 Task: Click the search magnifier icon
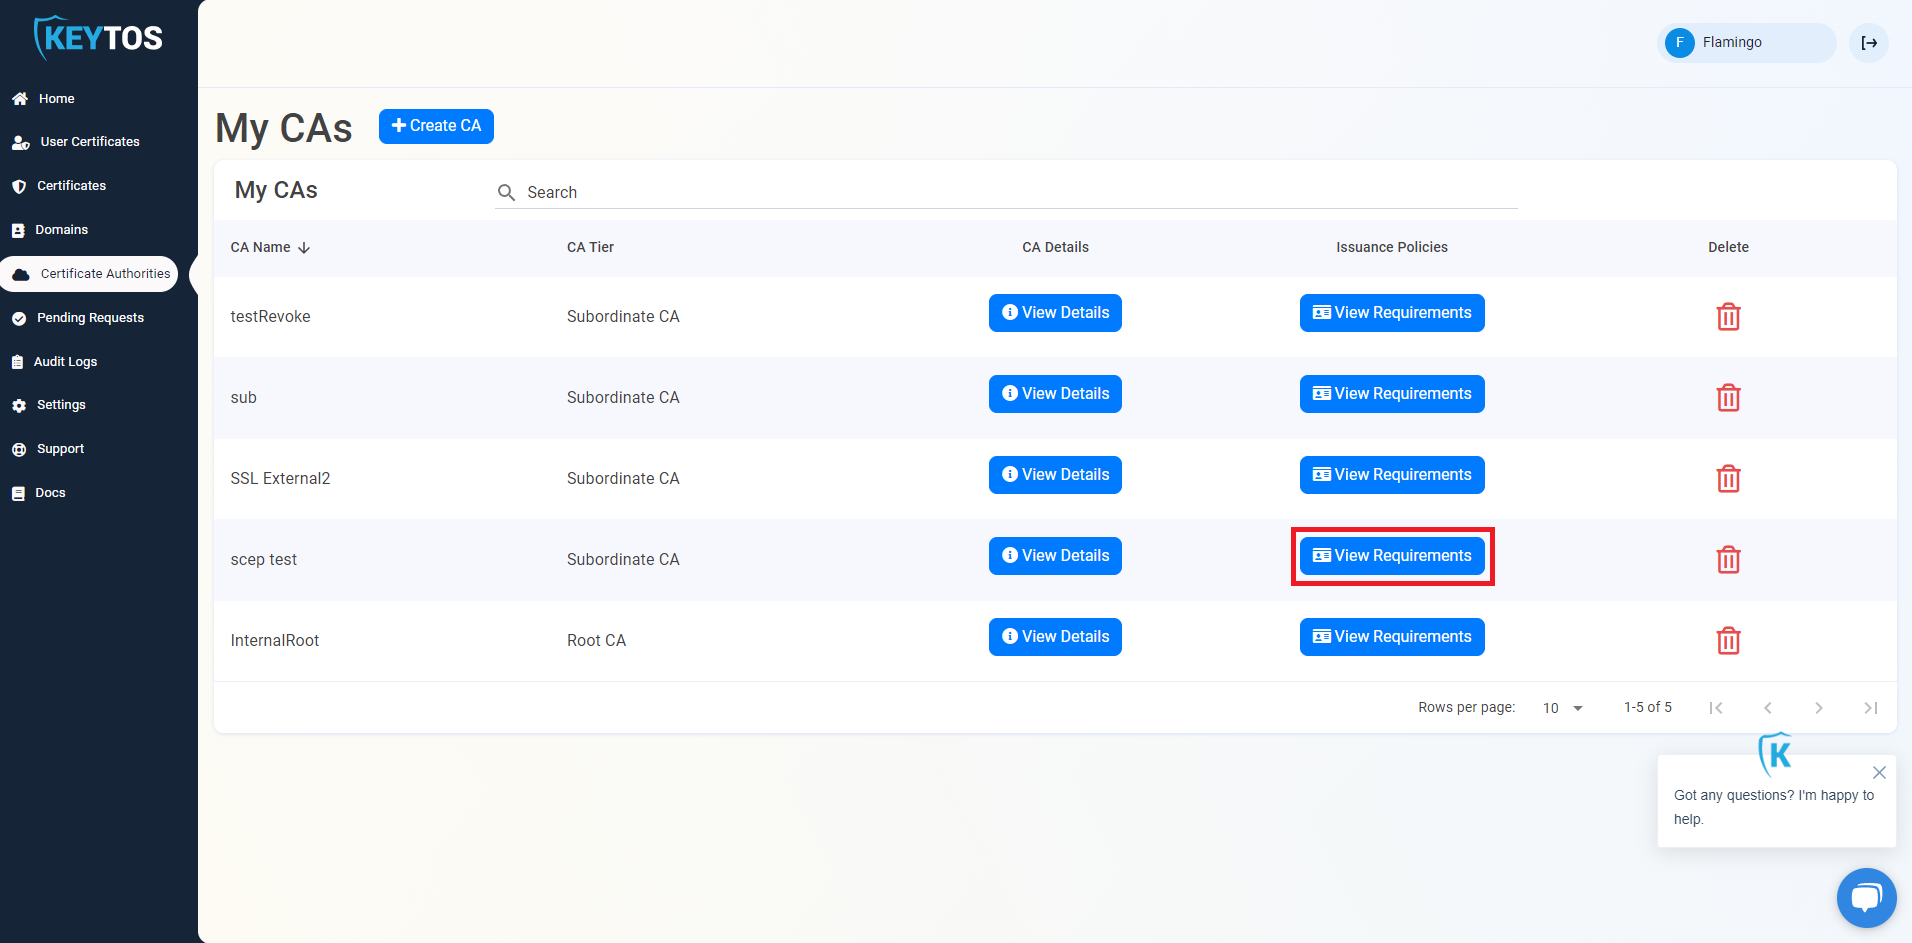pos(507,192)
